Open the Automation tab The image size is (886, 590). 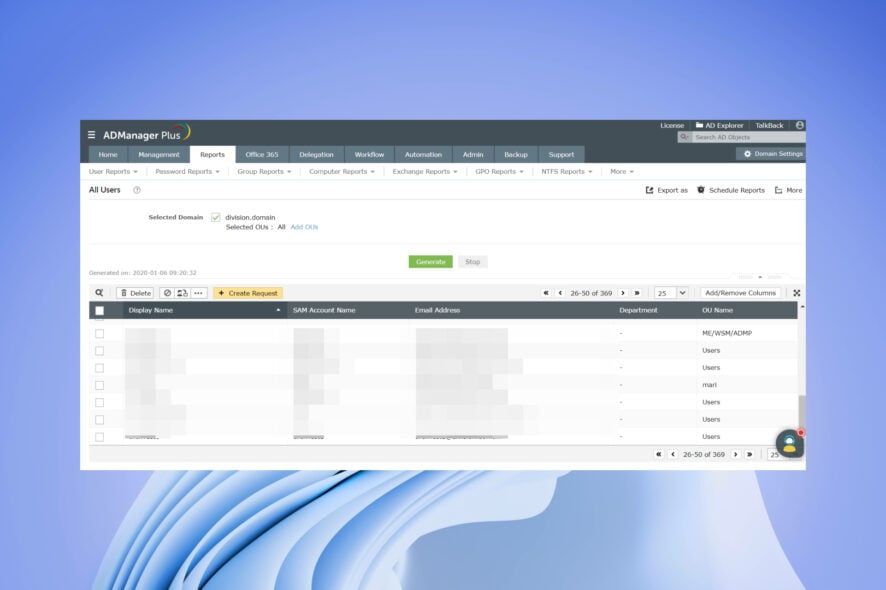tap(423, 154)
